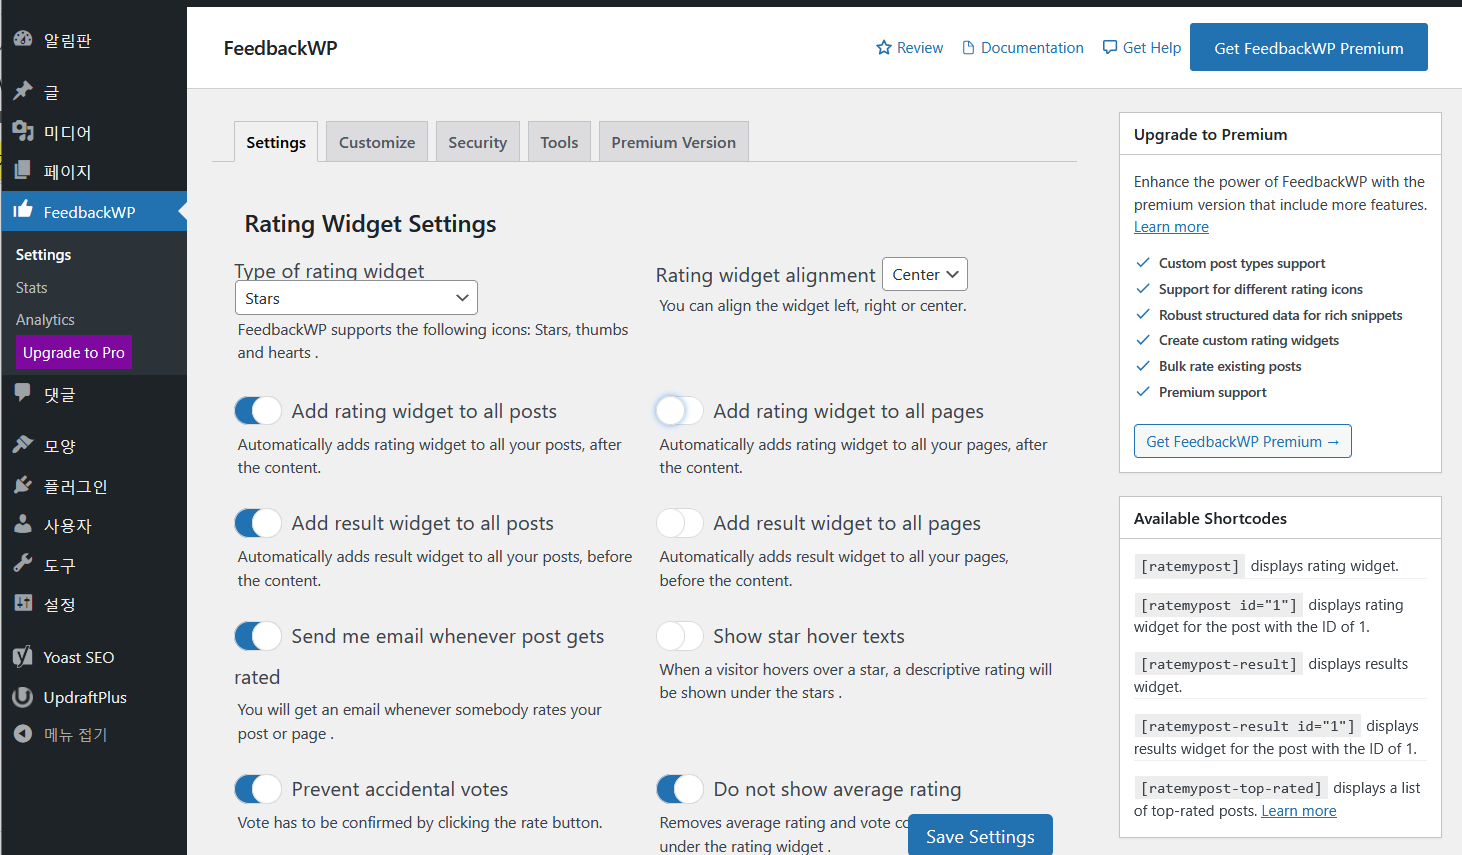Click Premium support feature text
The height and width of the screenshot is (855, 1462).
(1213, 392)
